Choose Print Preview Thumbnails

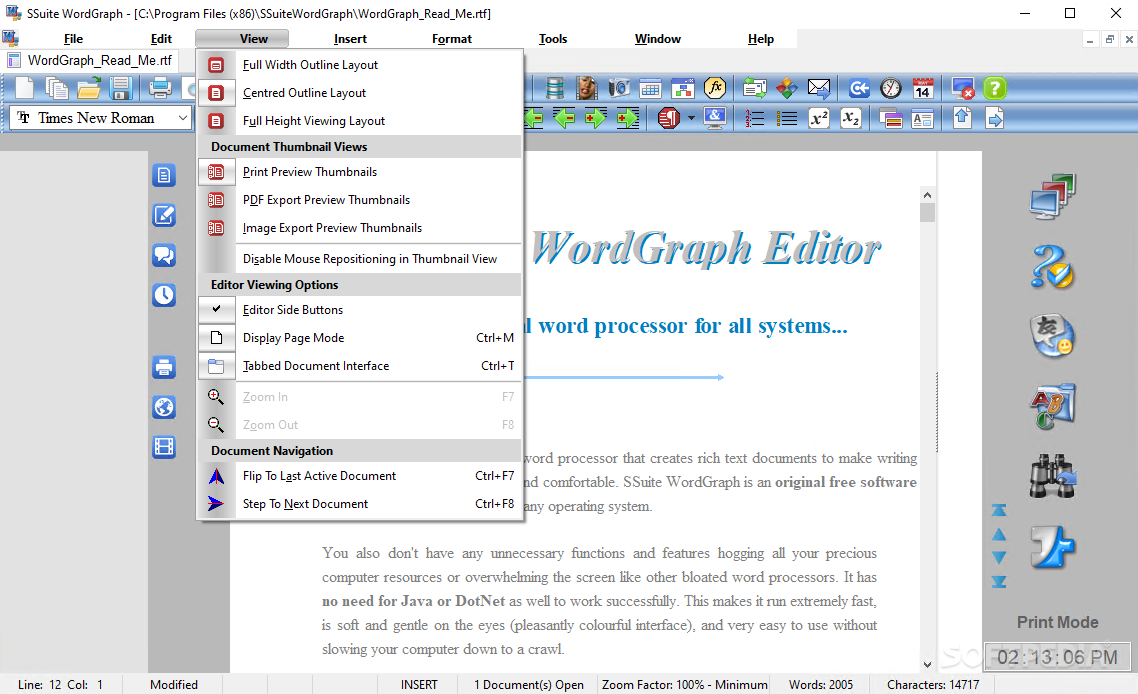click(360, 172)
